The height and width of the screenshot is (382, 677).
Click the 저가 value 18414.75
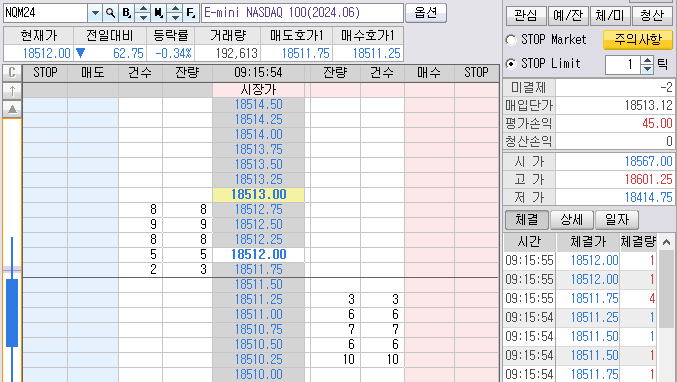tap(648, 198)
